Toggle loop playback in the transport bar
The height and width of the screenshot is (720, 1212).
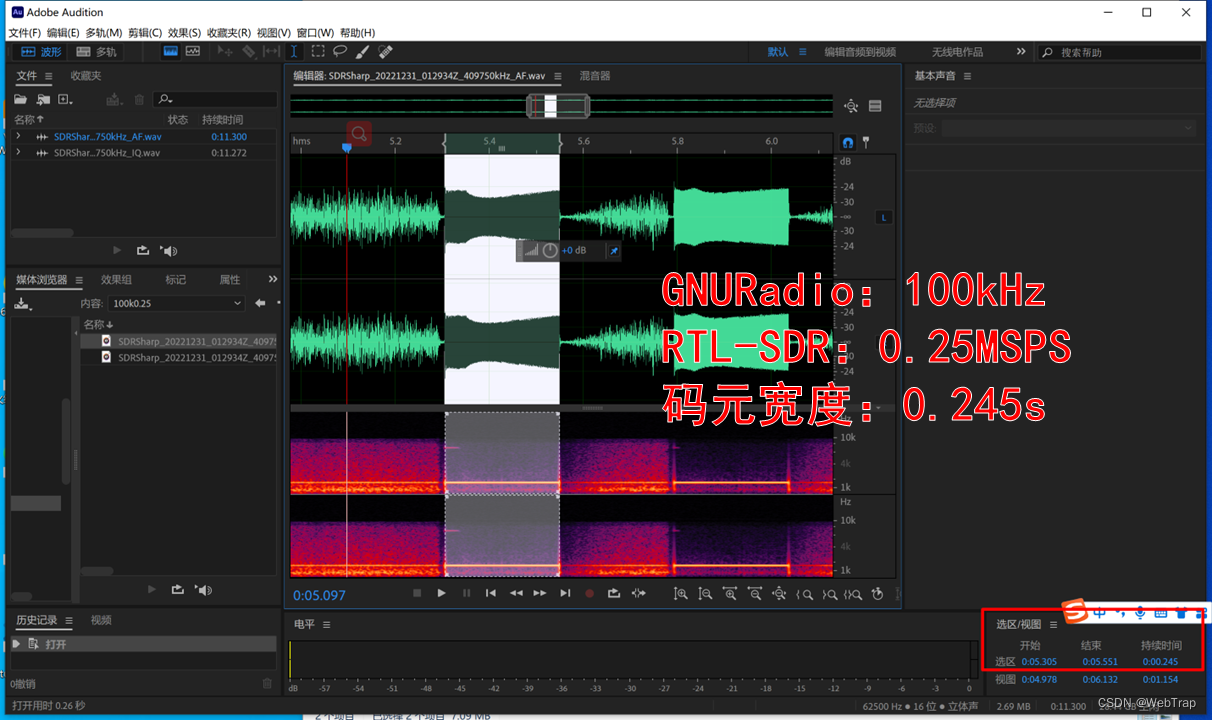(614, 593)
